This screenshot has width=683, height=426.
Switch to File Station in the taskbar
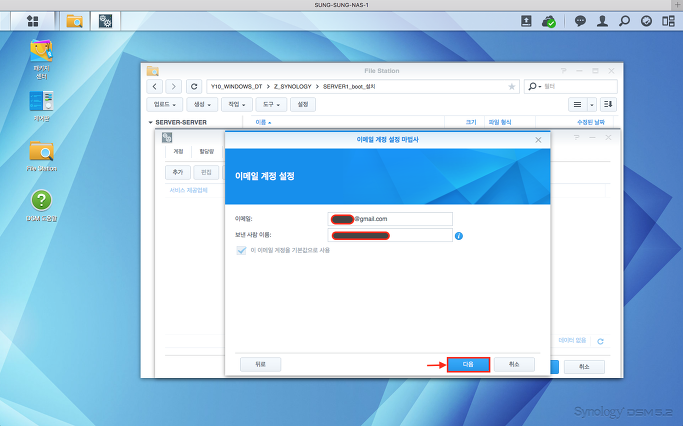click(x=74, y=21)
